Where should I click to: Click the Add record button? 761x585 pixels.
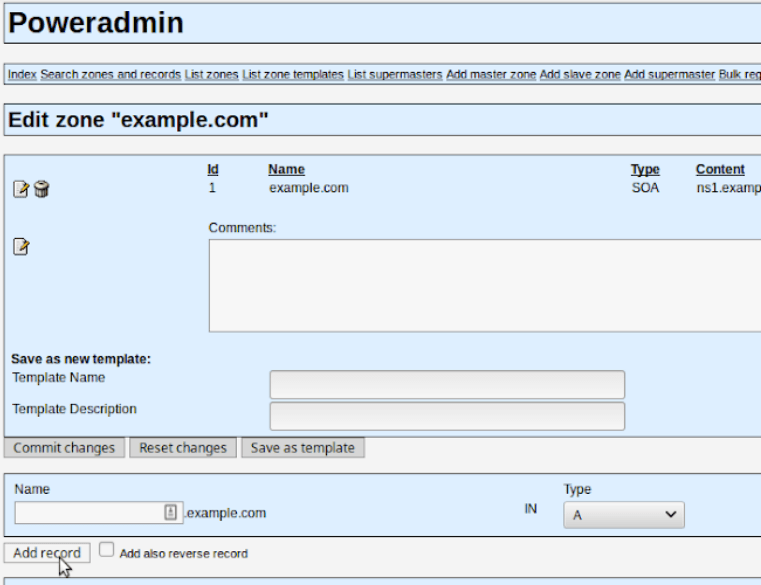coord(47,553)
